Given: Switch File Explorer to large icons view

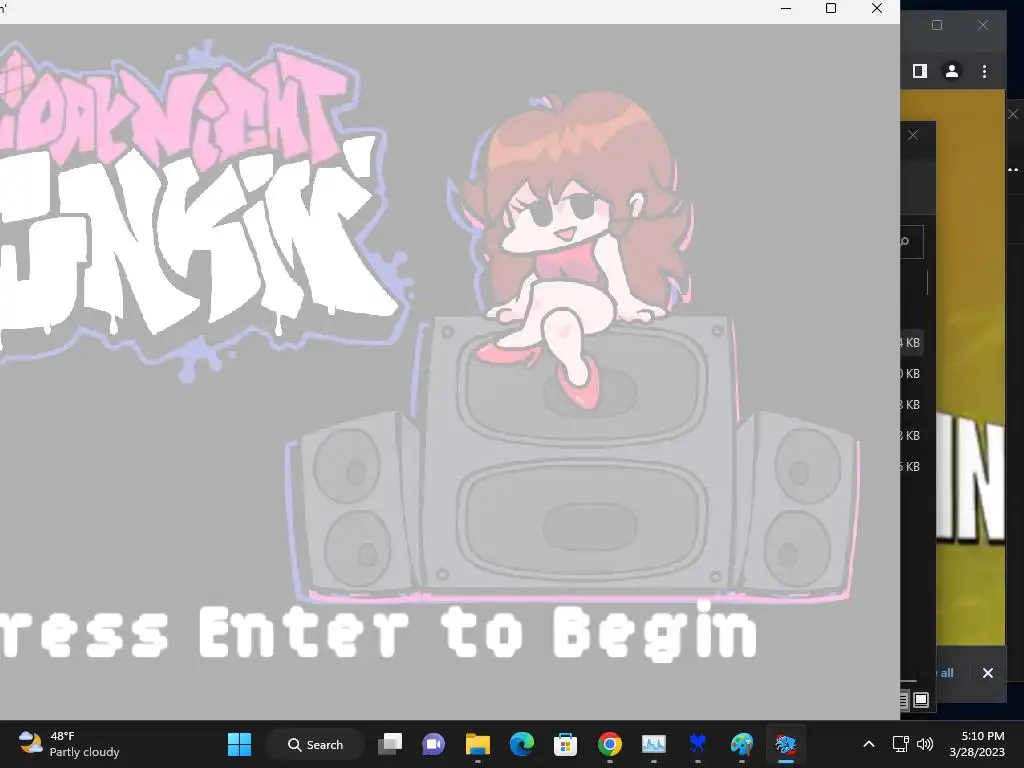Looking at the screenshot, I should 921,700.
